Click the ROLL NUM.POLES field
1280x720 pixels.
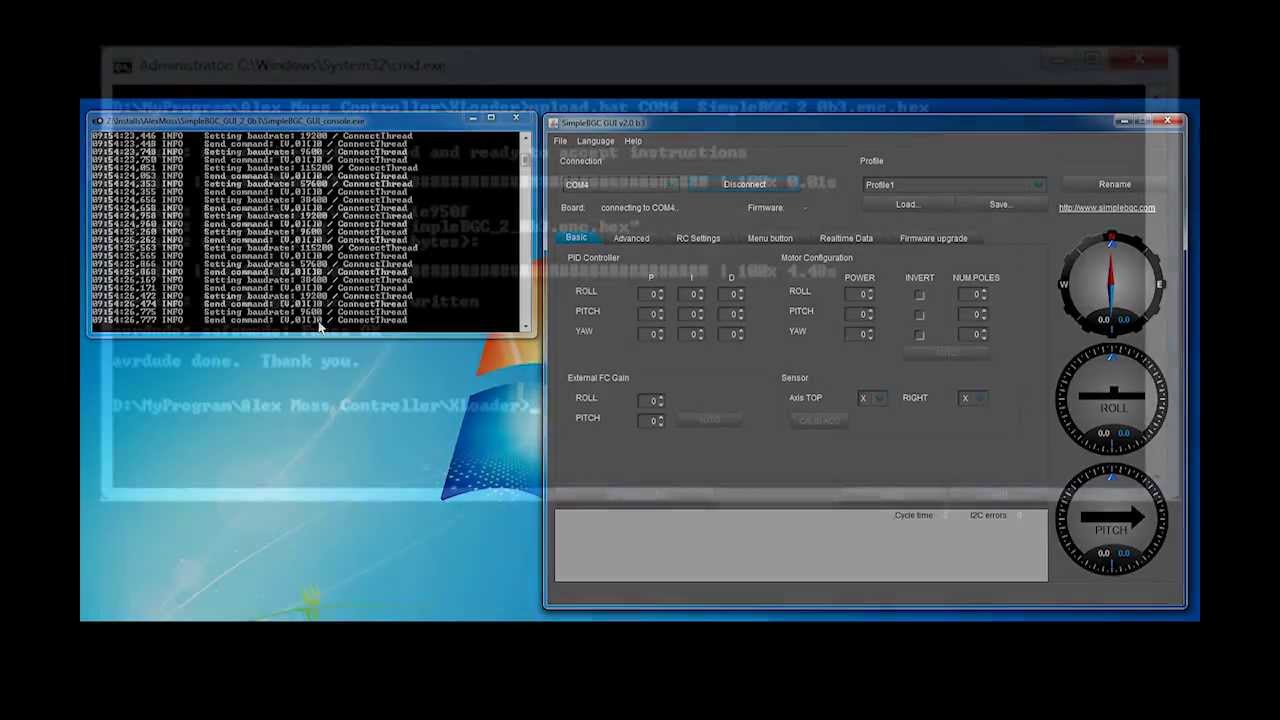(x=974, y=295)
